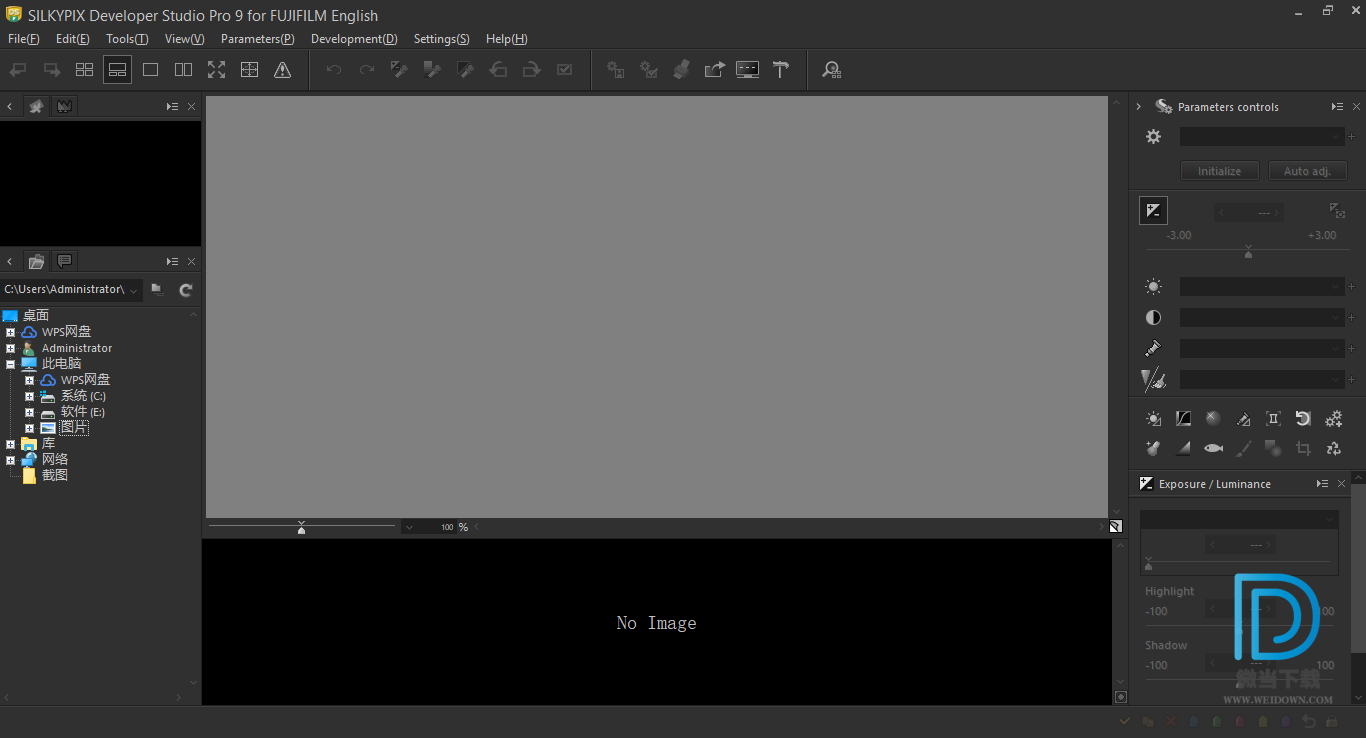Collapse the 此电脑 tree node
The image size is (1366, 738).
tap(10, 364)
